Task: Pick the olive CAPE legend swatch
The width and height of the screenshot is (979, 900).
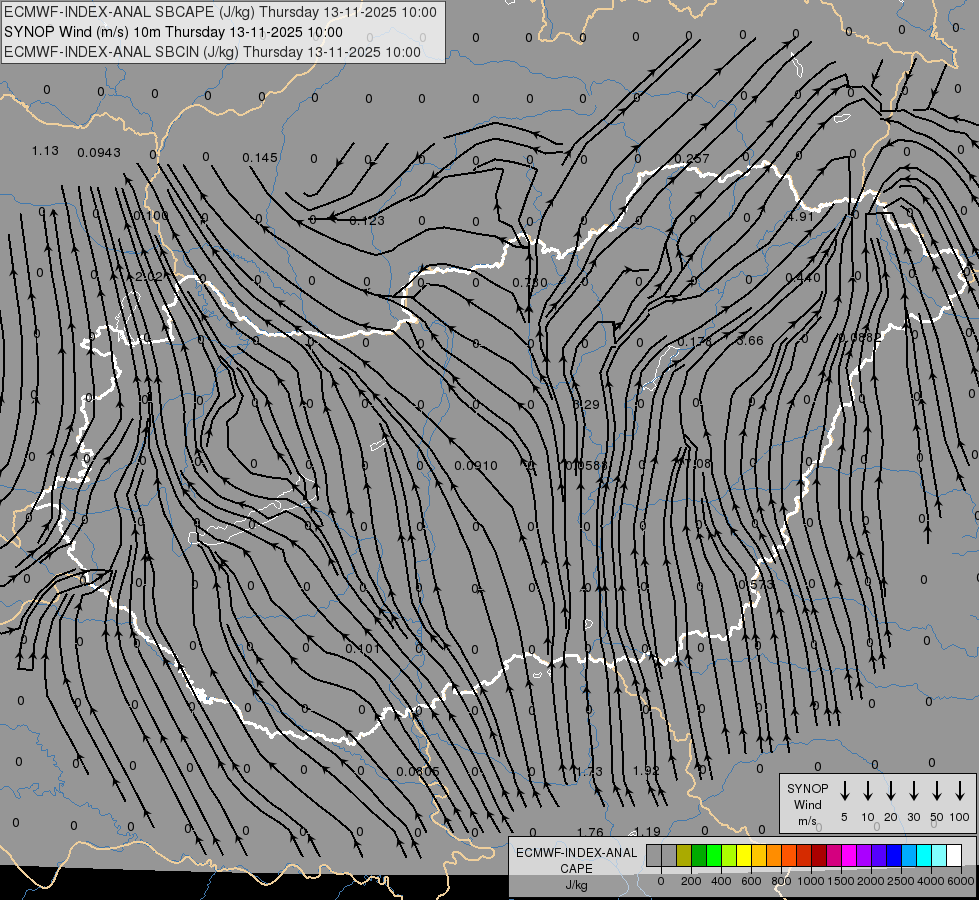Action: click(684, 855)
